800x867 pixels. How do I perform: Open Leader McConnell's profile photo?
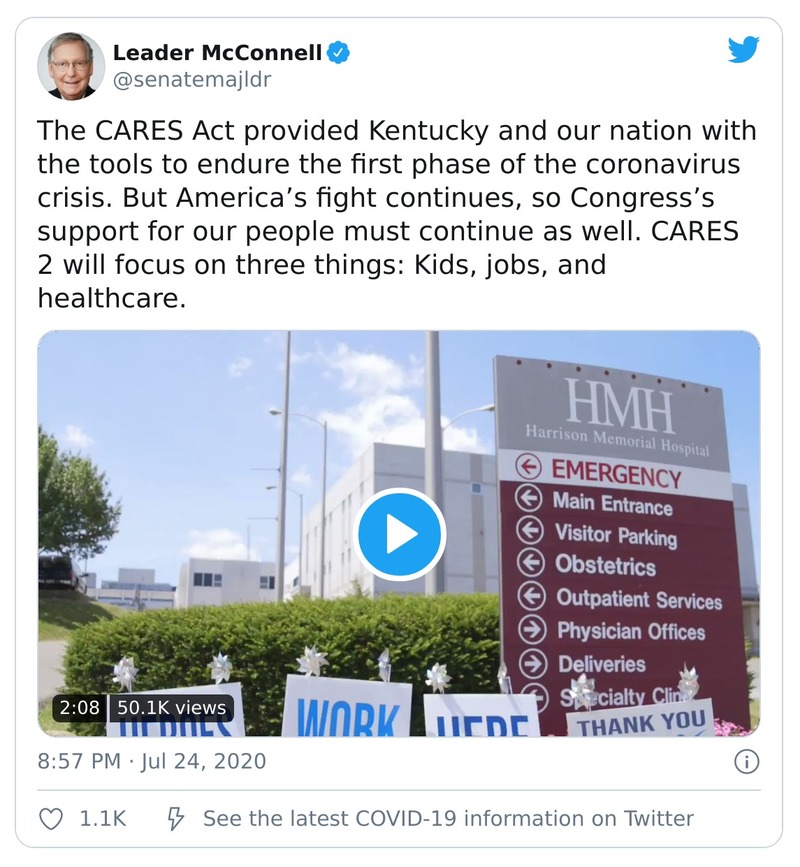pos(71,66)
